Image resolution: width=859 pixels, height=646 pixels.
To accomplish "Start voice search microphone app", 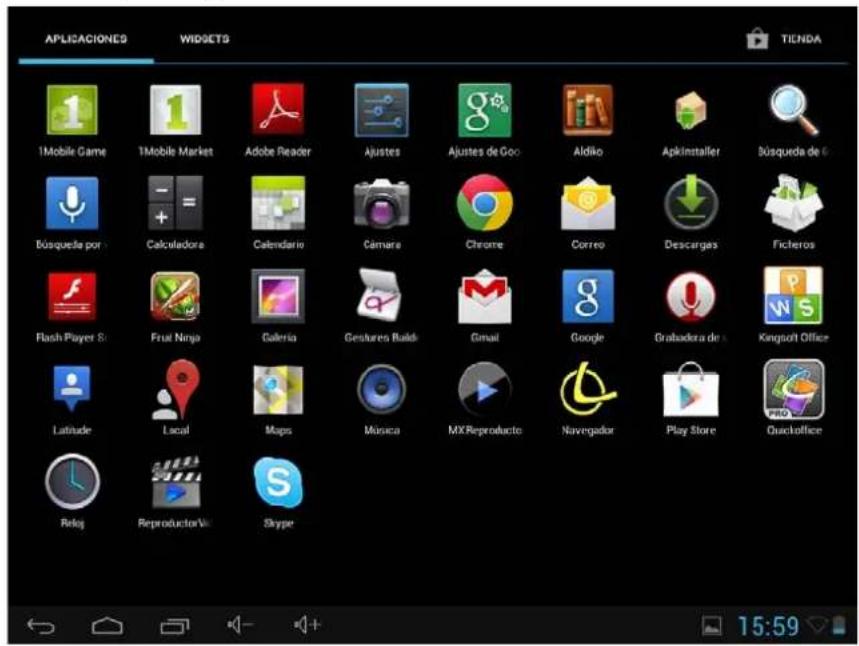I will (x=72, y=203).
